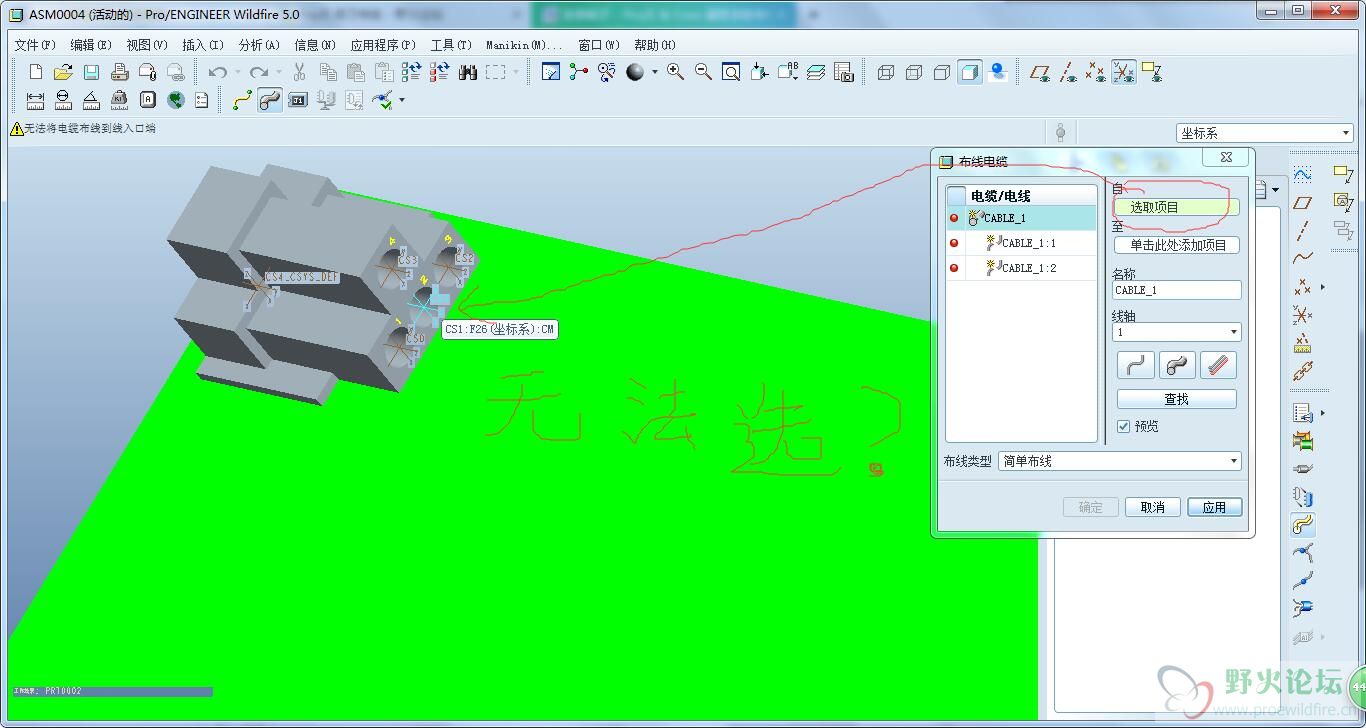Open the 分析(A) menu
The width and height of the screenshot is (1366, 728).
tap(259, 45)
